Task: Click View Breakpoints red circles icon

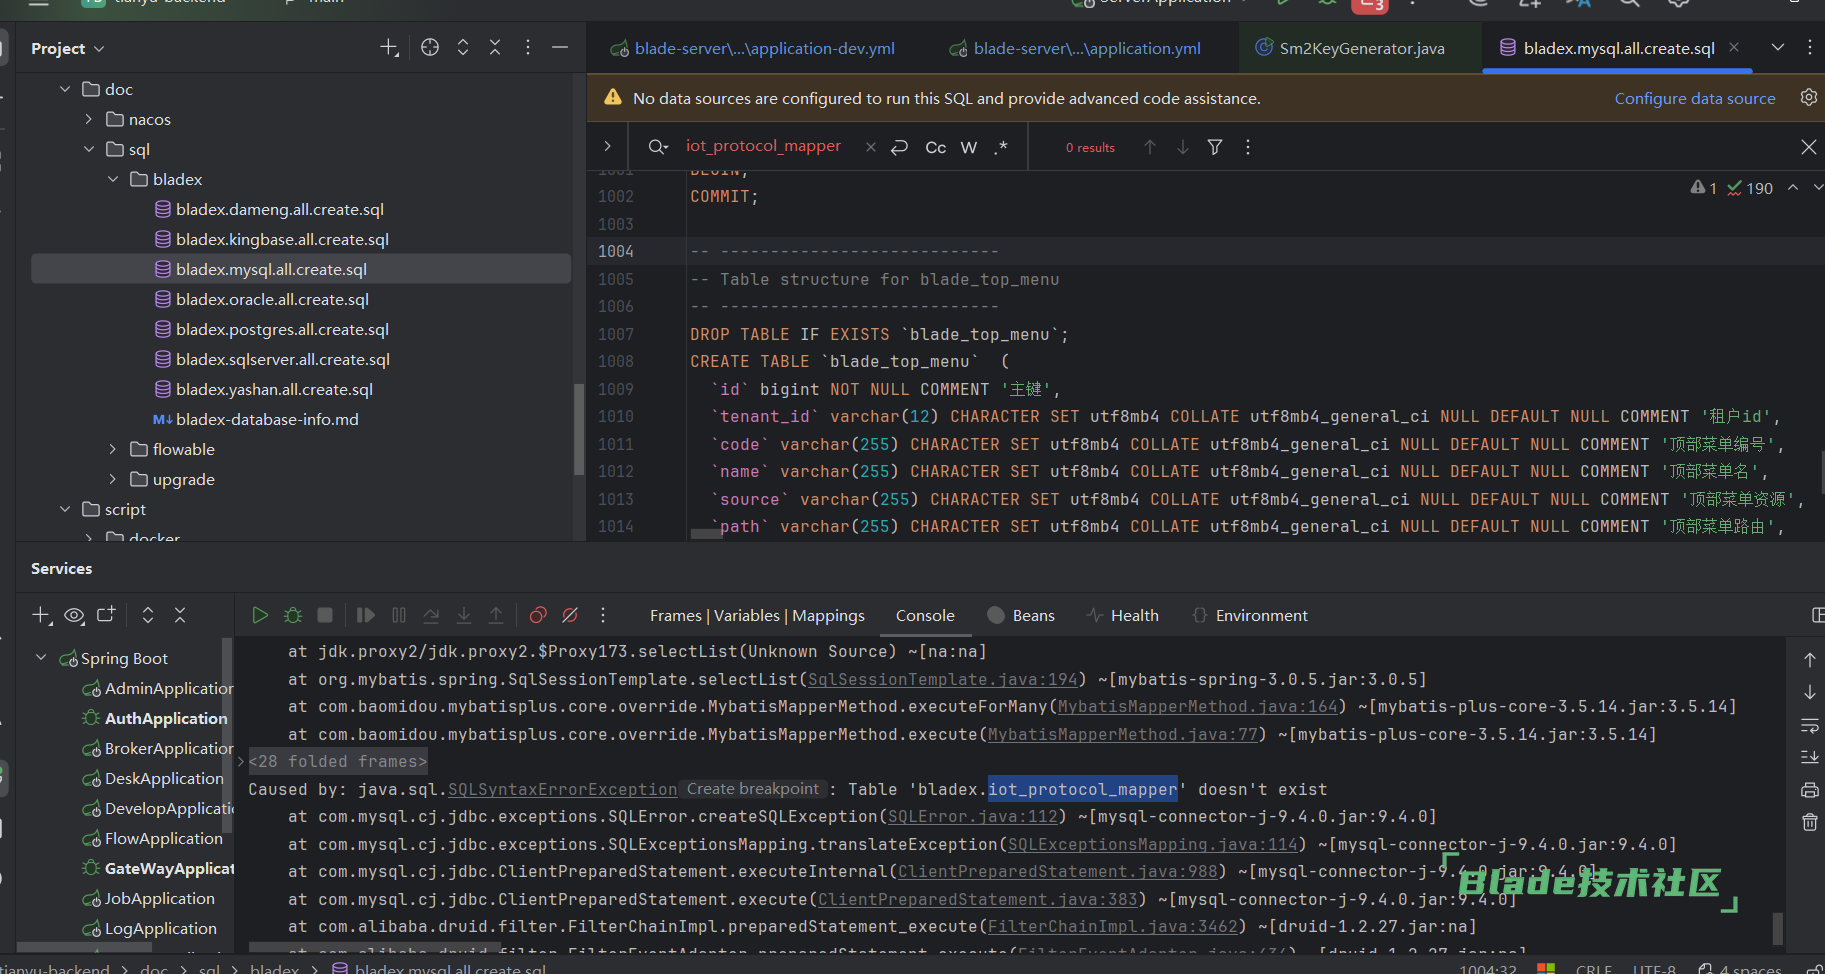Action: [x=538, y=615]
